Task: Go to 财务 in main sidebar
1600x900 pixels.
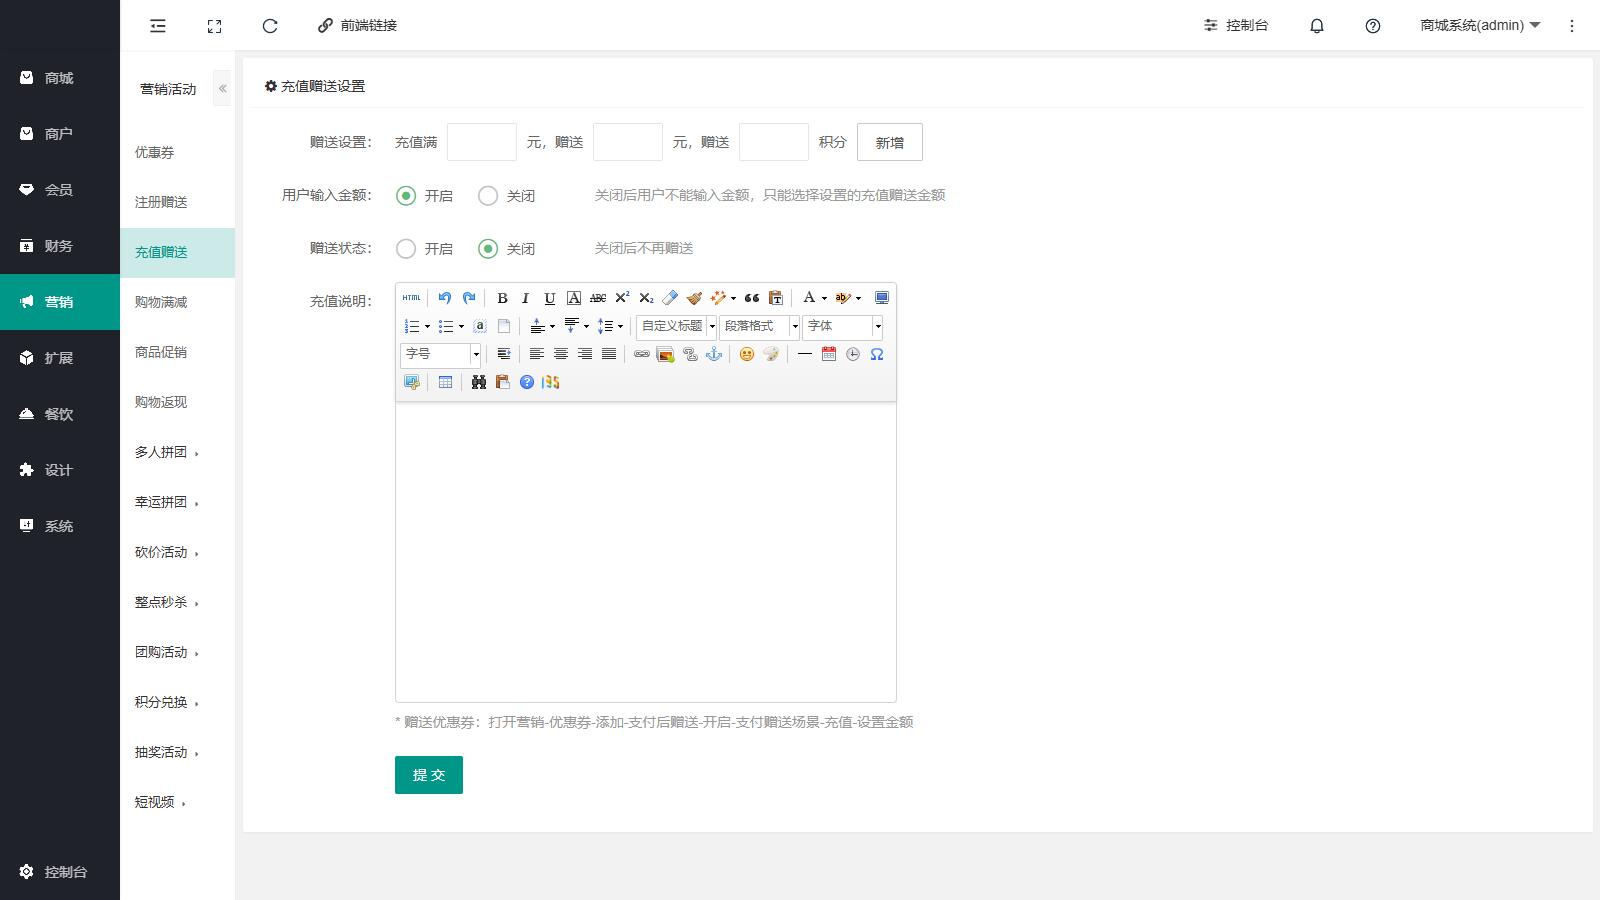Action: (59, 246)
